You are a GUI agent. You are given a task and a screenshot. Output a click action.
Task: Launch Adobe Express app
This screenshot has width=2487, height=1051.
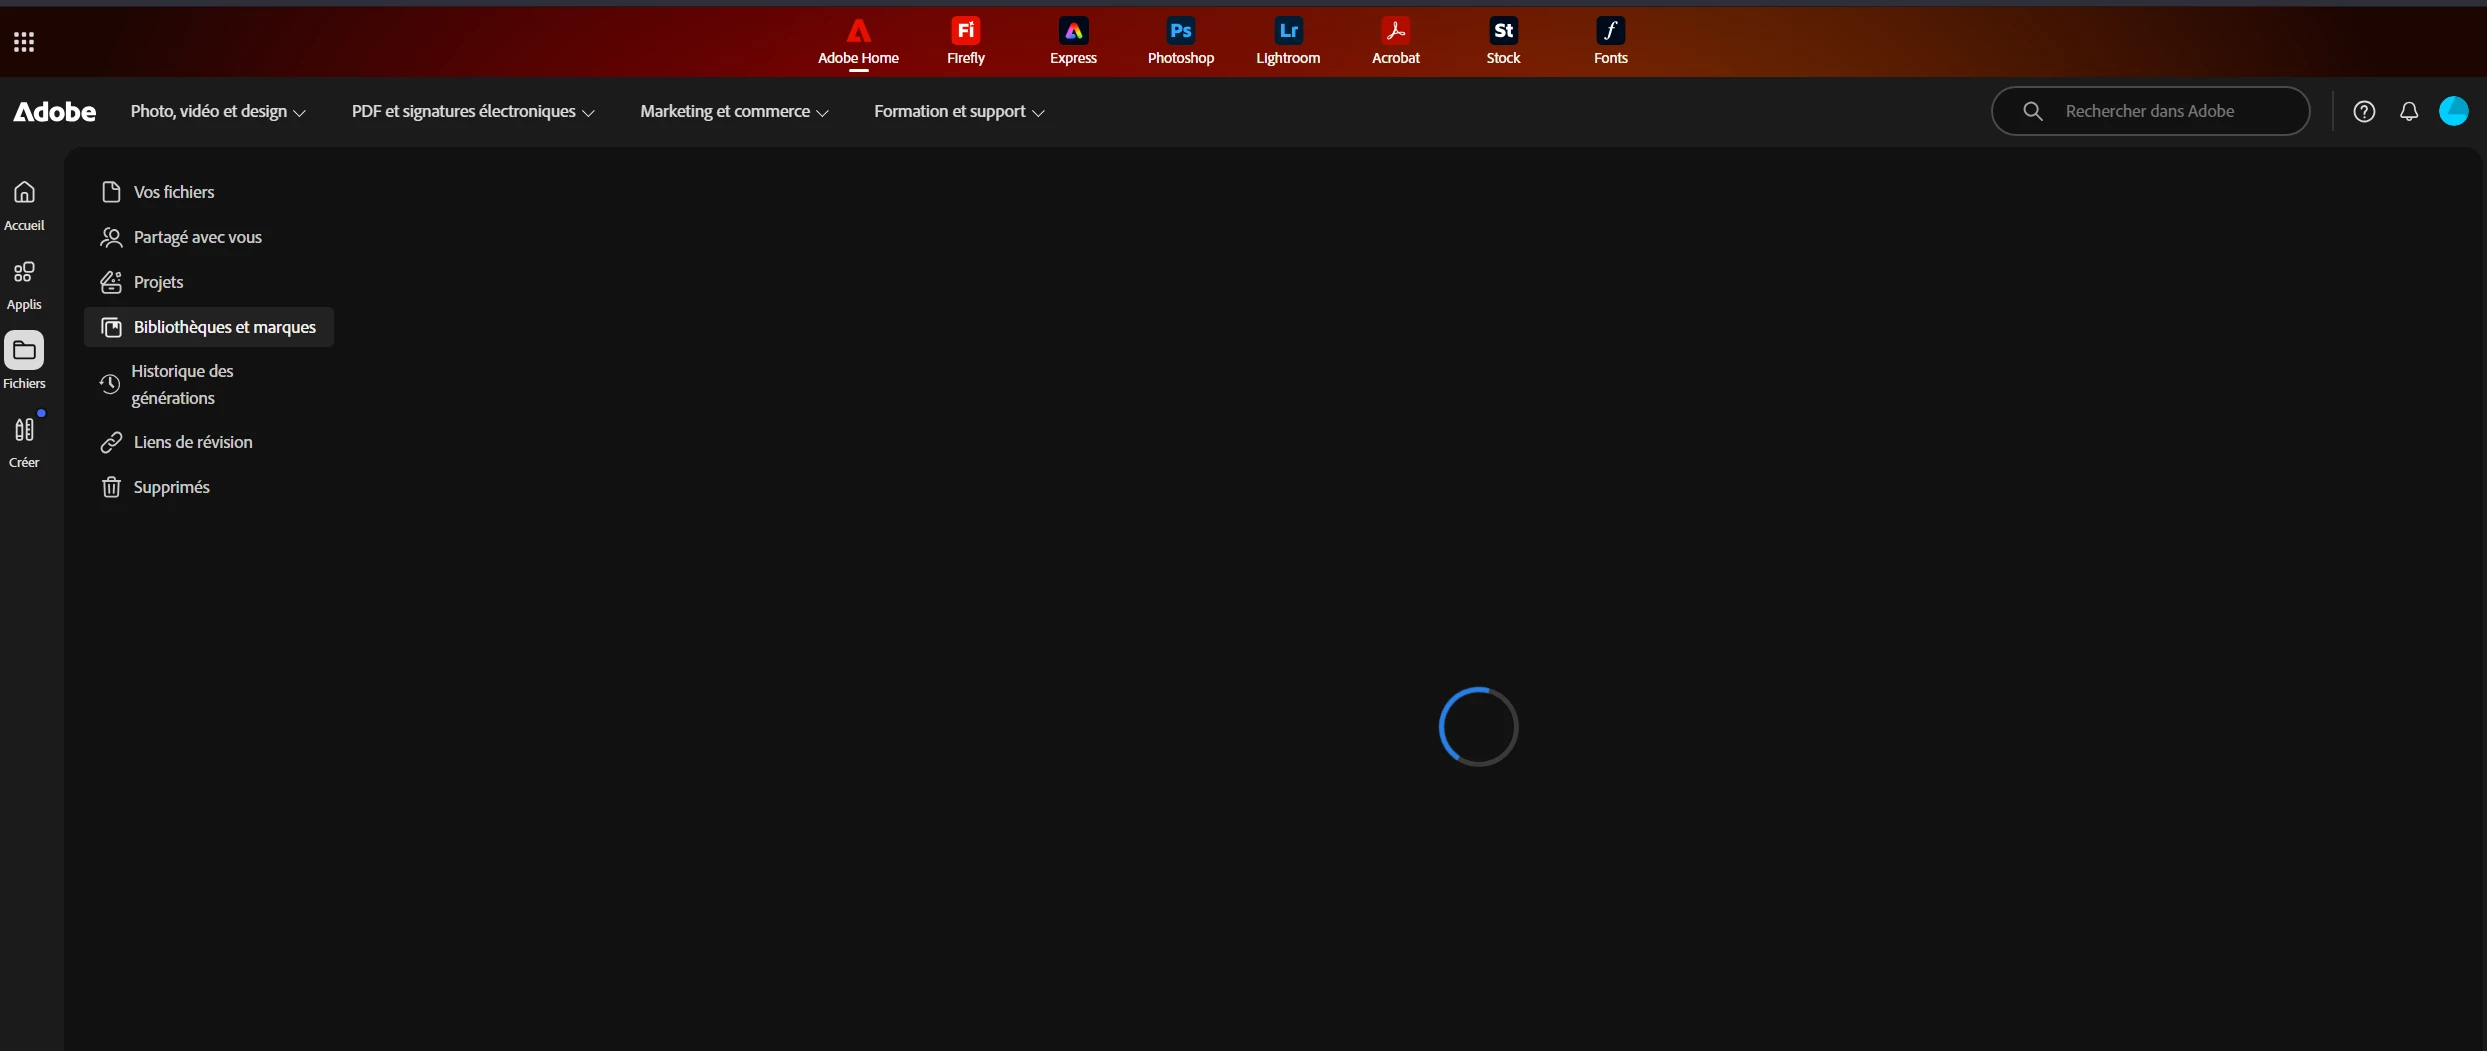[1073, 42]
